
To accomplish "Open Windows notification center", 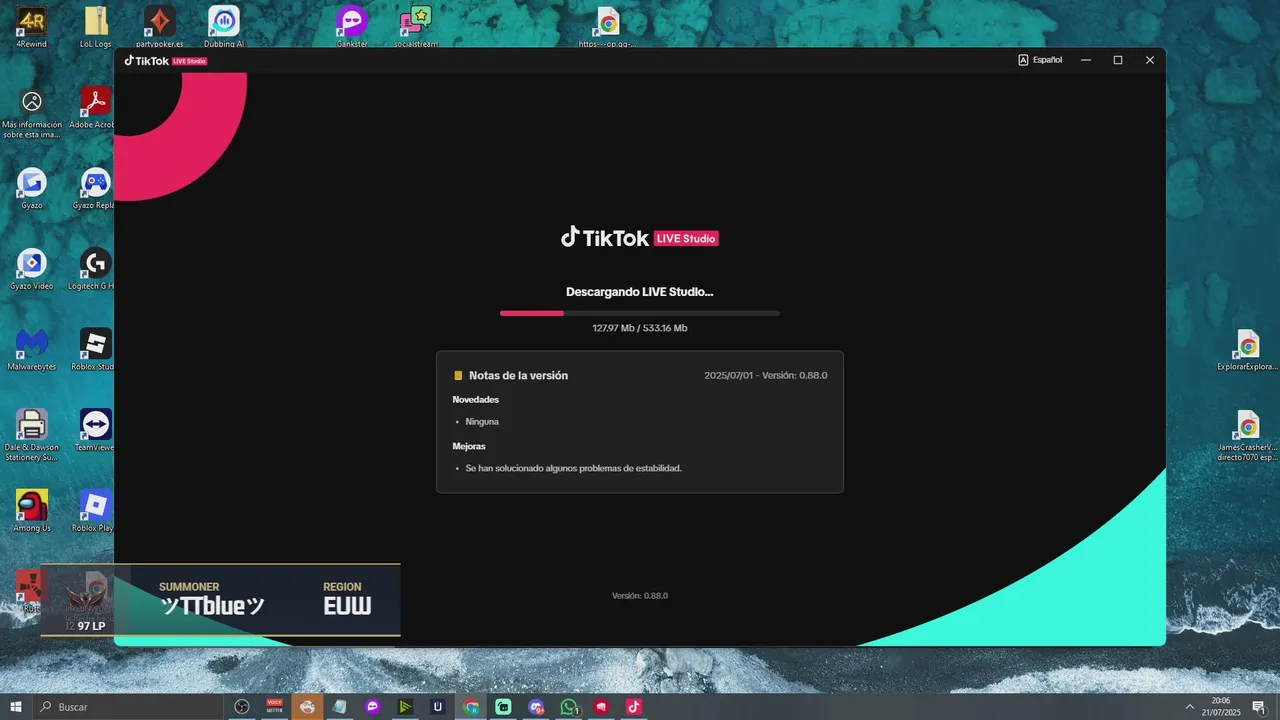I will point(1259,707).
